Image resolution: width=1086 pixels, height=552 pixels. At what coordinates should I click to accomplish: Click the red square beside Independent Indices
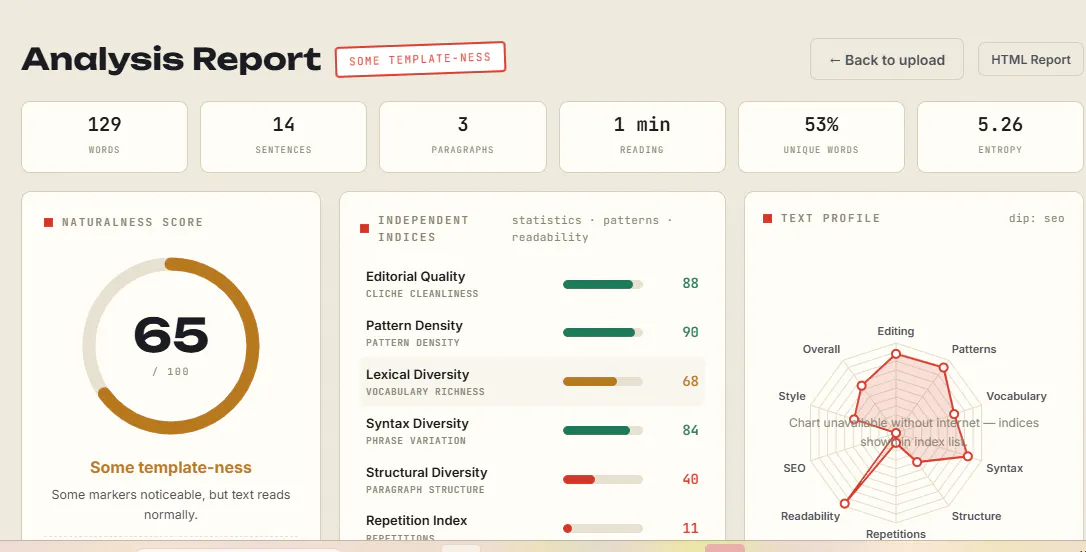364,229
